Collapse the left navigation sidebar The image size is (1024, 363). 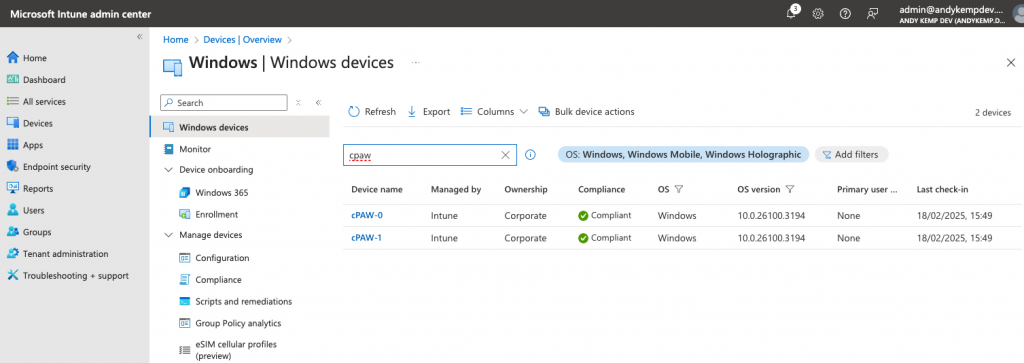click(x=139, y=37)
